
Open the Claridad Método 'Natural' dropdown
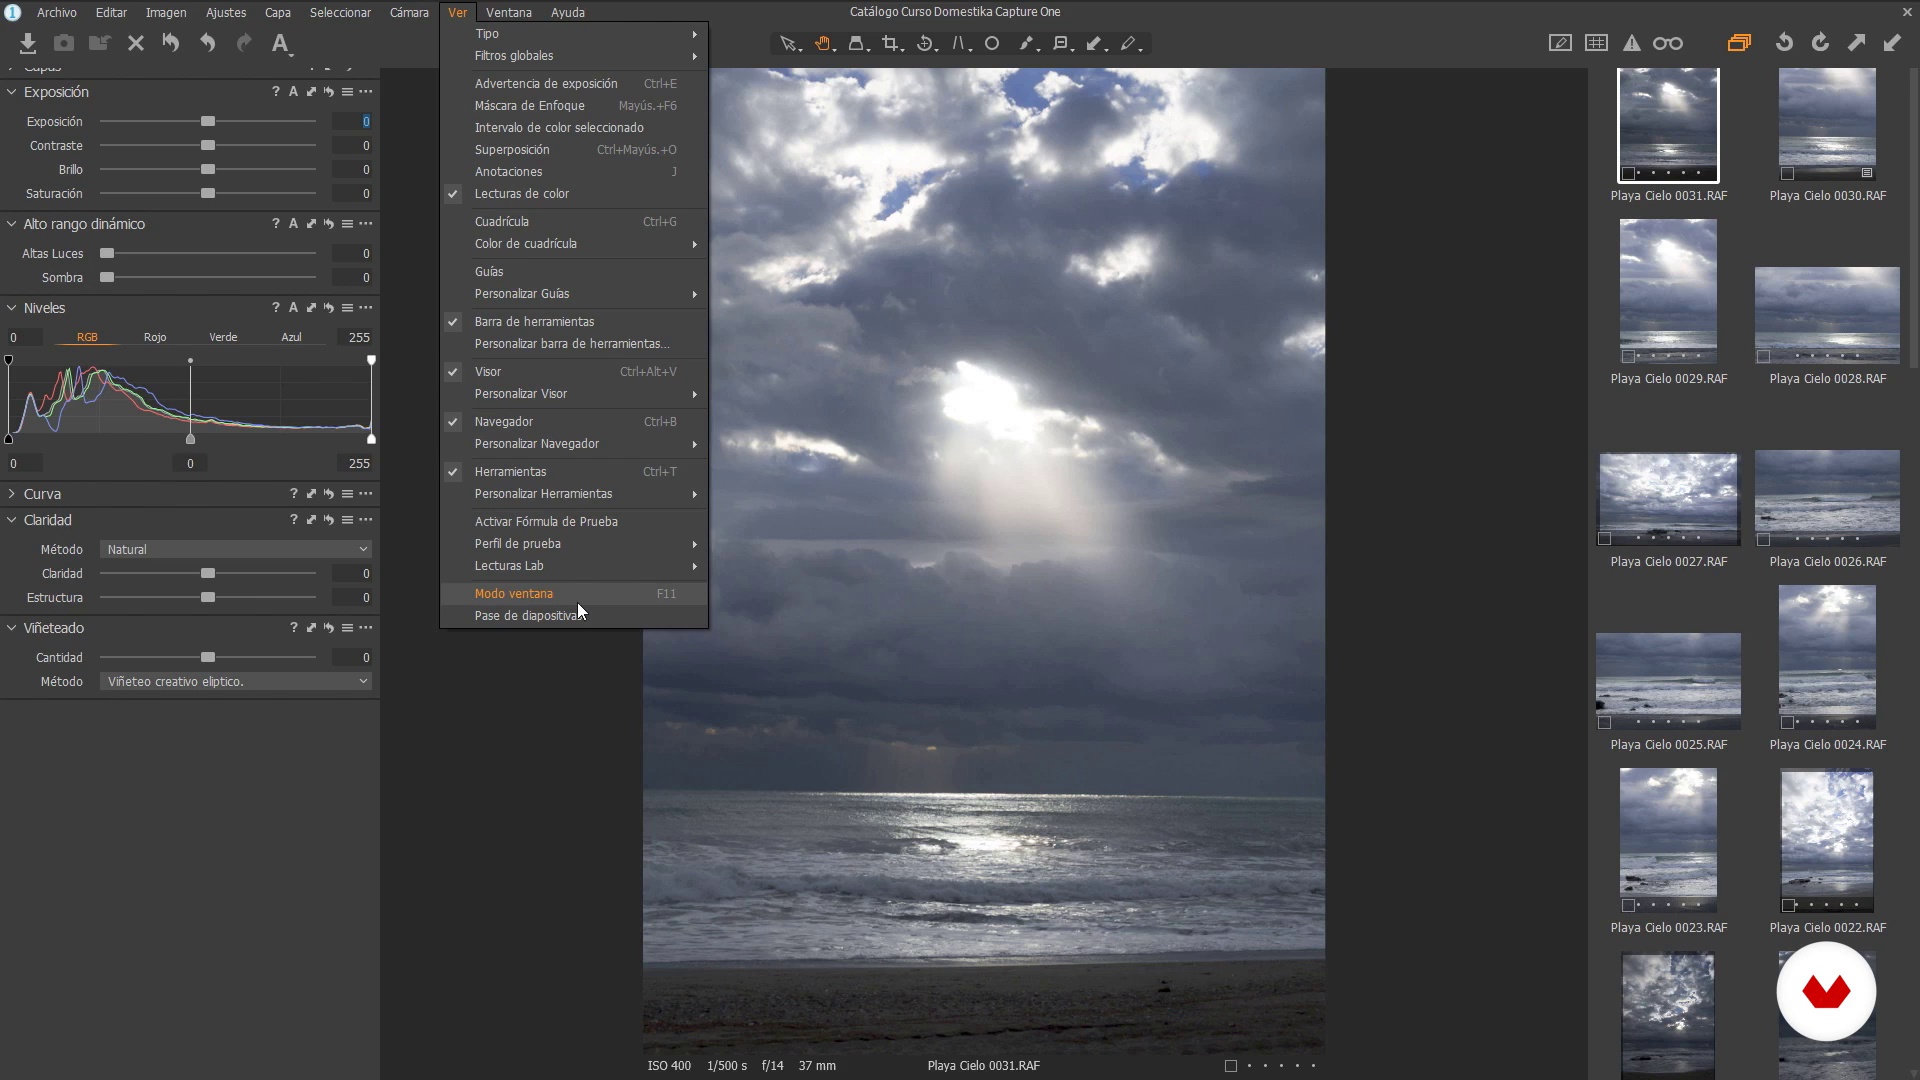tap(236, 550)
